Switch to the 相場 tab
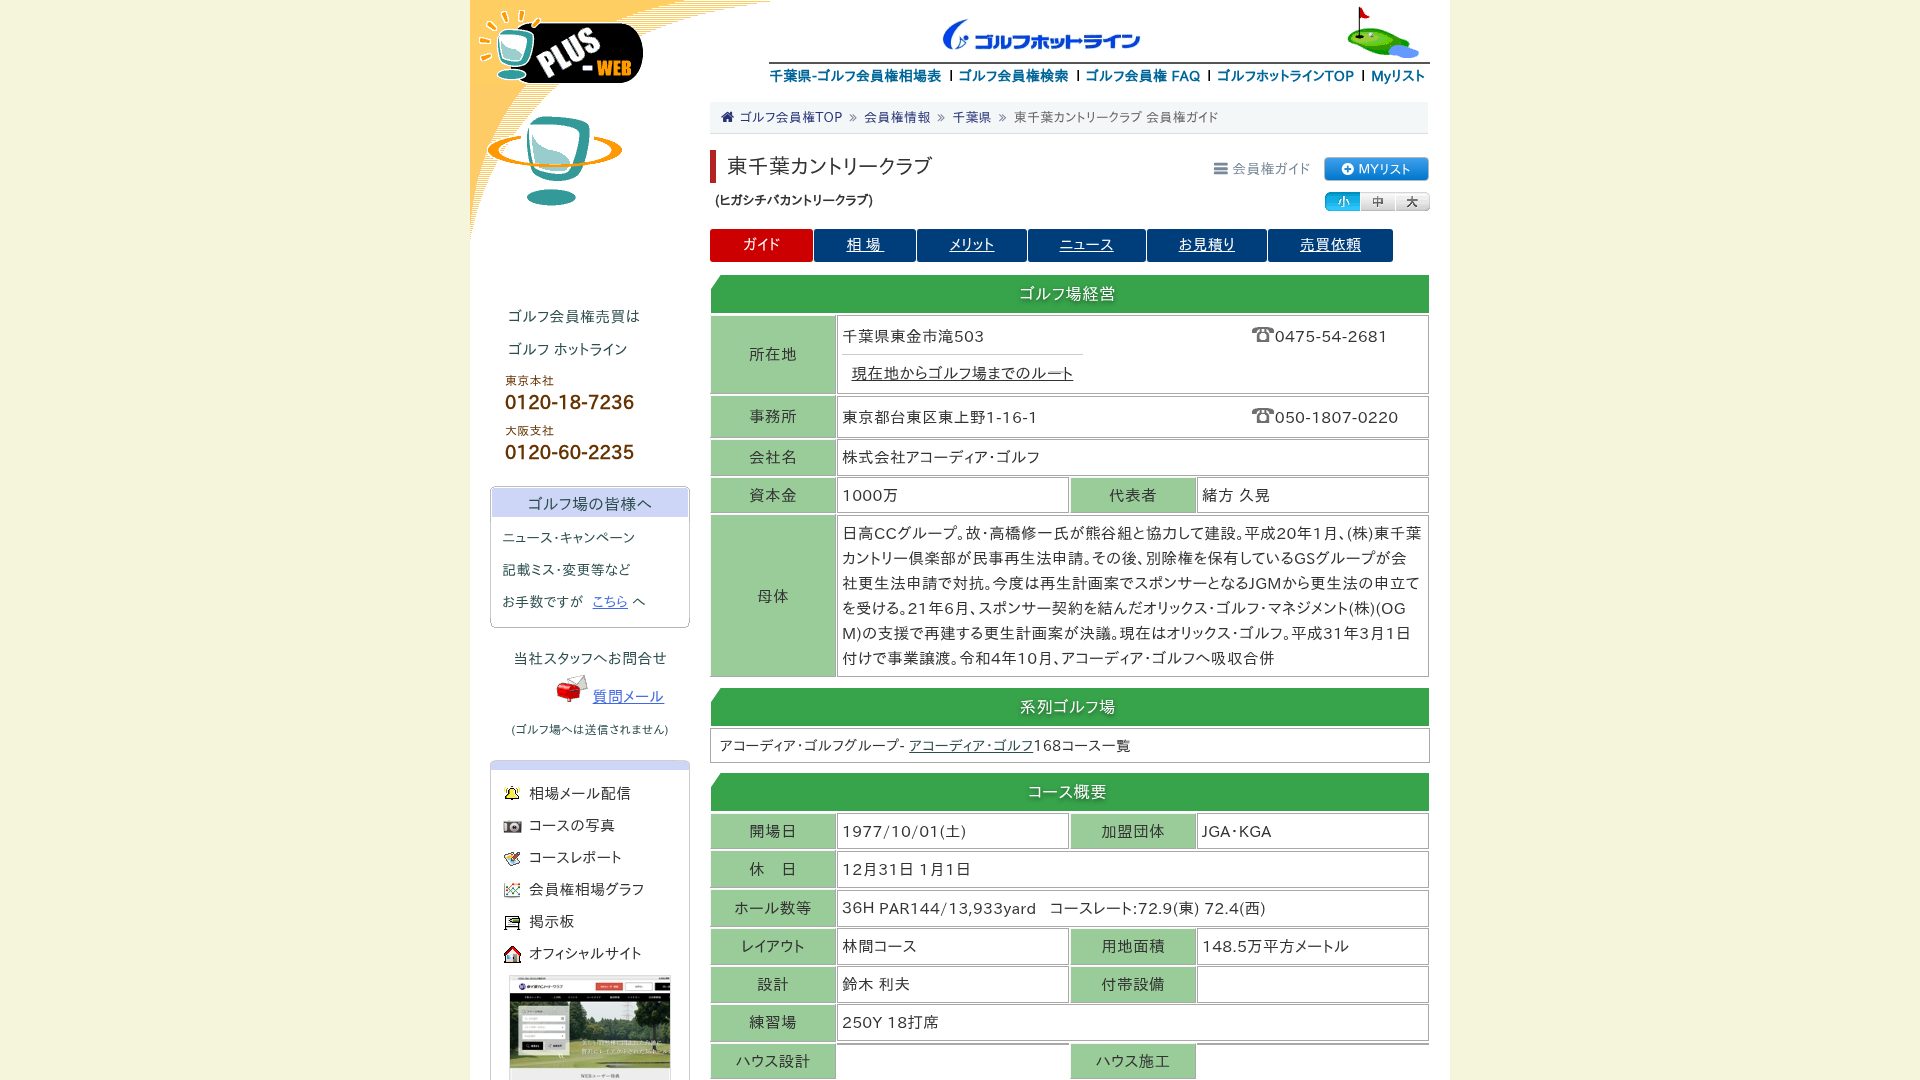This screenshot has height=1080, width=1920. [x=865, y=245]
